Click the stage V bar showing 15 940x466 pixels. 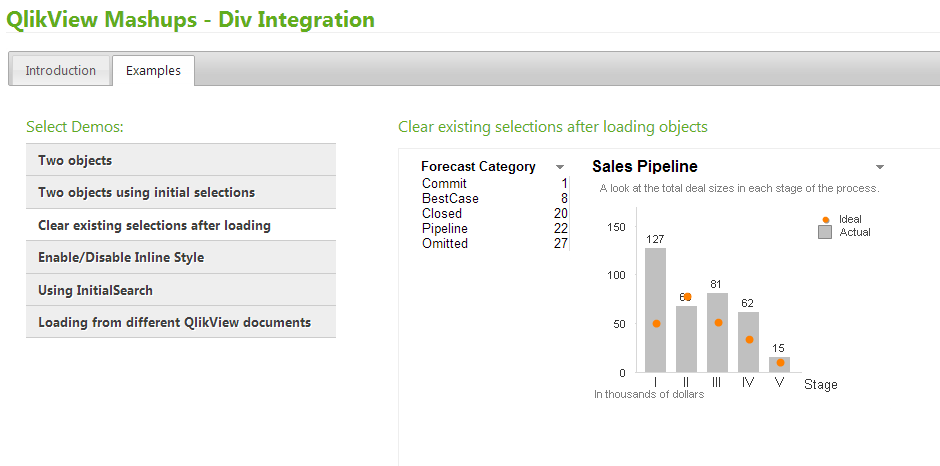tap(780, 365)
